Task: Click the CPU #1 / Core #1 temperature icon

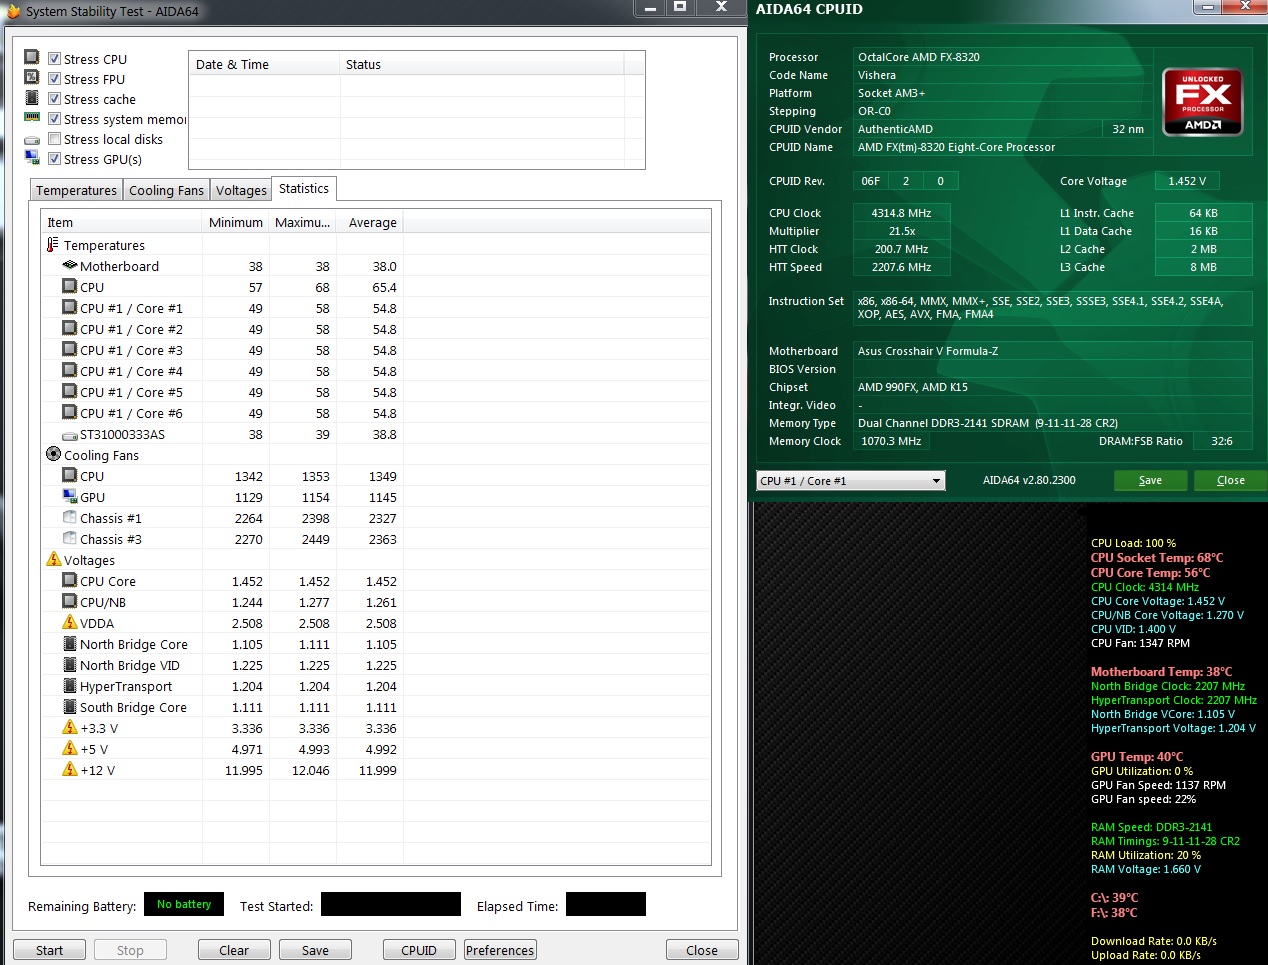Action: tap(70, 308)
